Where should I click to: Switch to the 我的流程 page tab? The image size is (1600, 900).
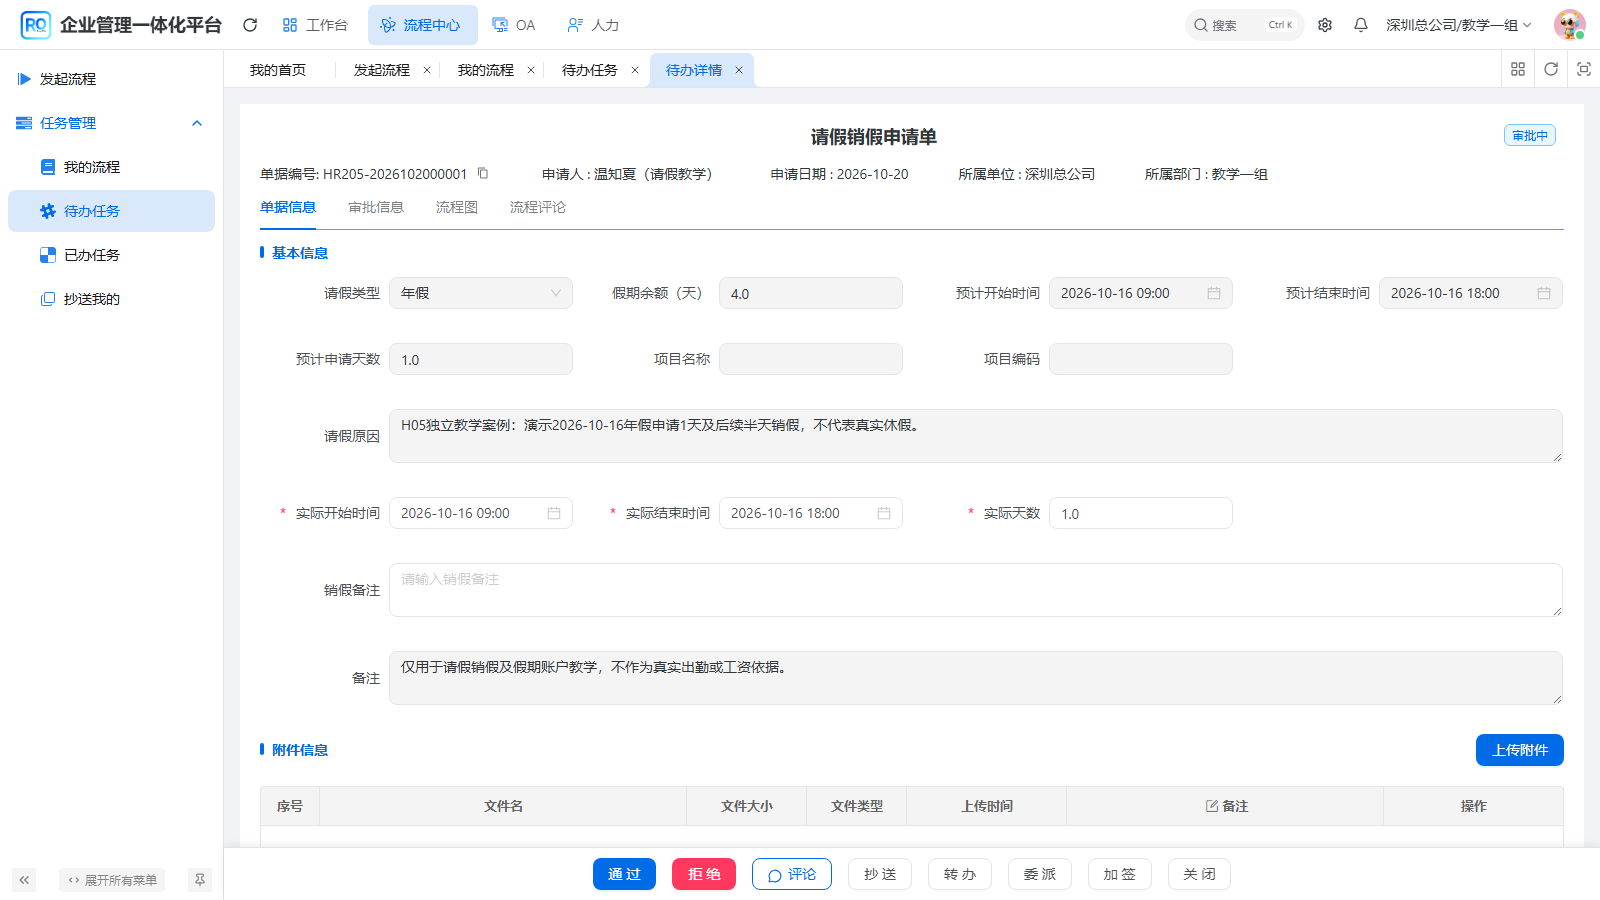coord(486,70)
